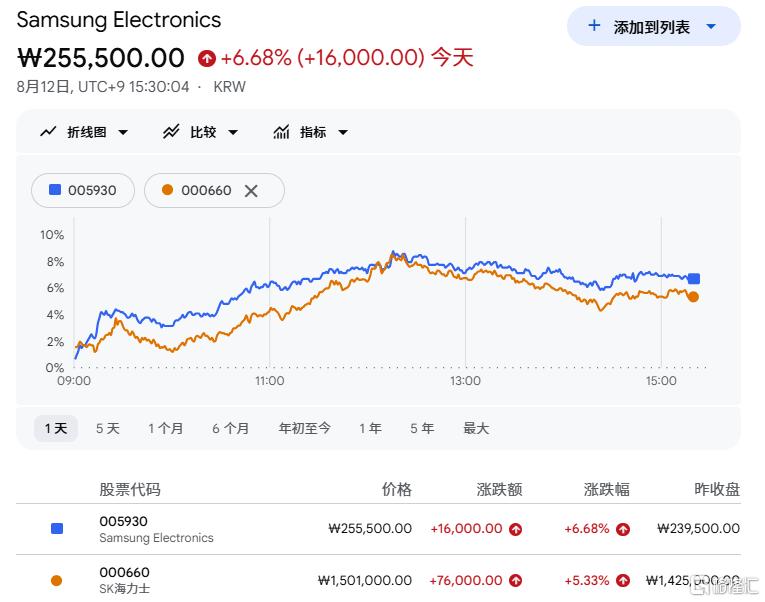Image resolution: width=765 pixels, height=602 pixels.
Task: Click Samsung Electronics name in table row
Action: (156, 538)
